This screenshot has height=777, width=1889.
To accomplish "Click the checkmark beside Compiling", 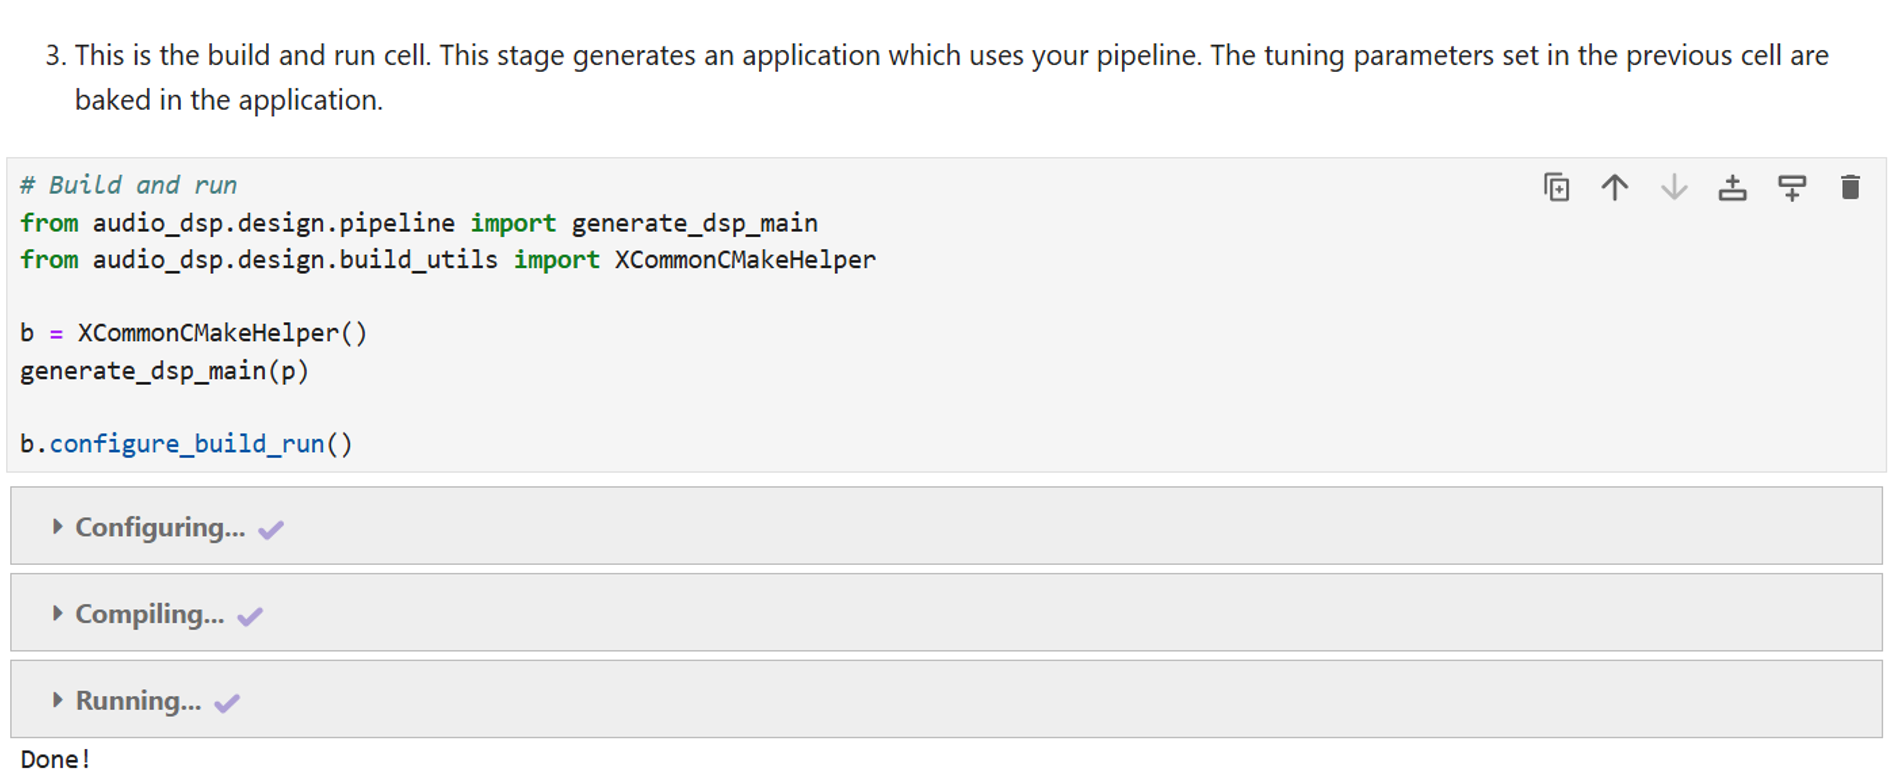I will click(x=250, y=616).
